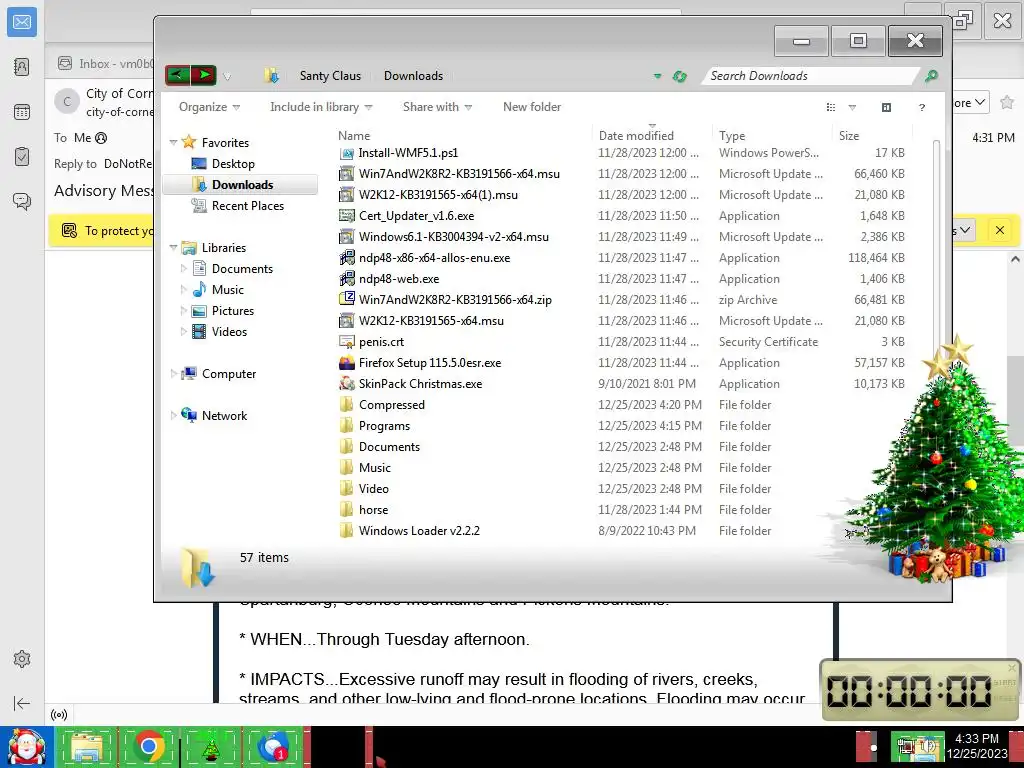Open the address bar history dropdown arrow
The width and height of the screenshot is (1024, 768).
tap(658, 76)
